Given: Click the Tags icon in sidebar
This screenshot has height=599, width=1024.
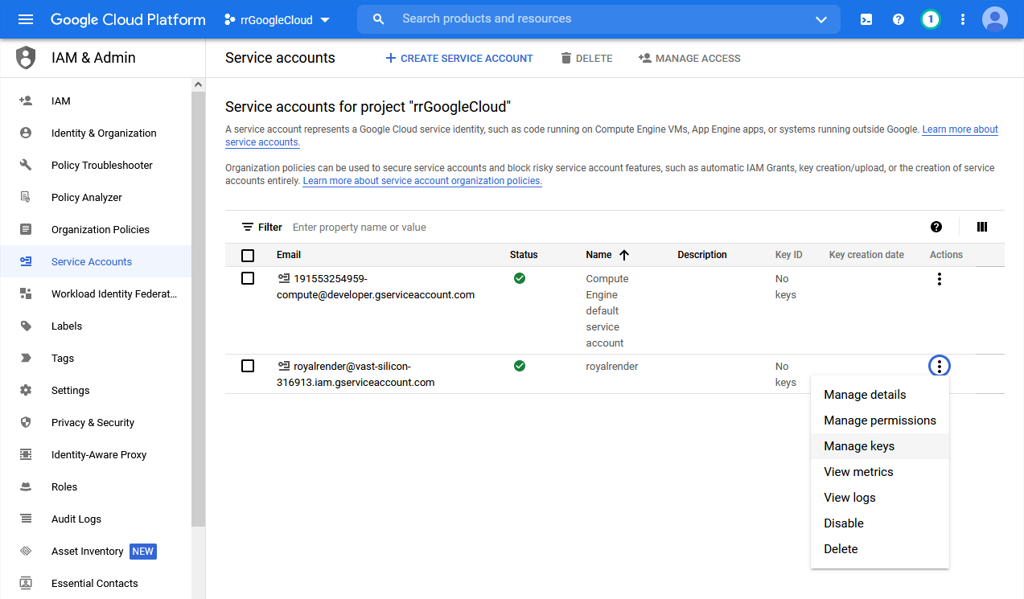Looking at the screenshot, I should (25, 358).
